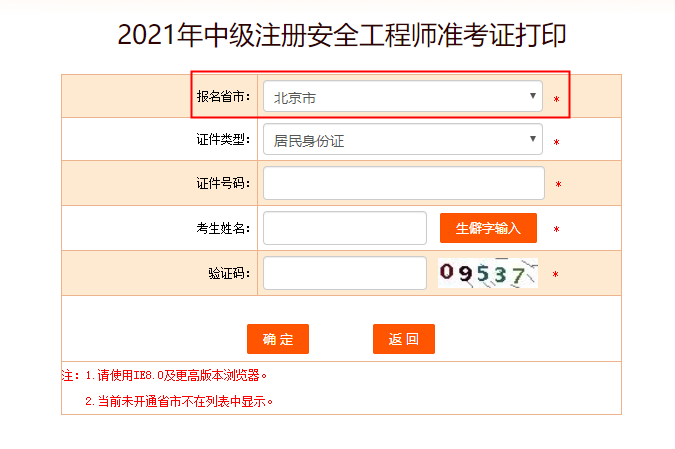Focus the 证件号码 input field
Screen dimensions: 675x449
403,183
